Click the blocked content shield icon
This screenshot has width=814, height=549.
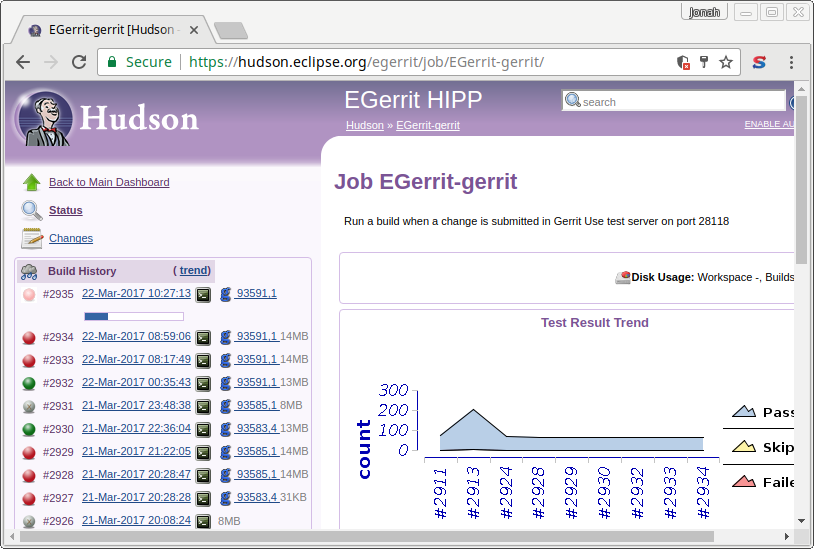tap(683, 62)
